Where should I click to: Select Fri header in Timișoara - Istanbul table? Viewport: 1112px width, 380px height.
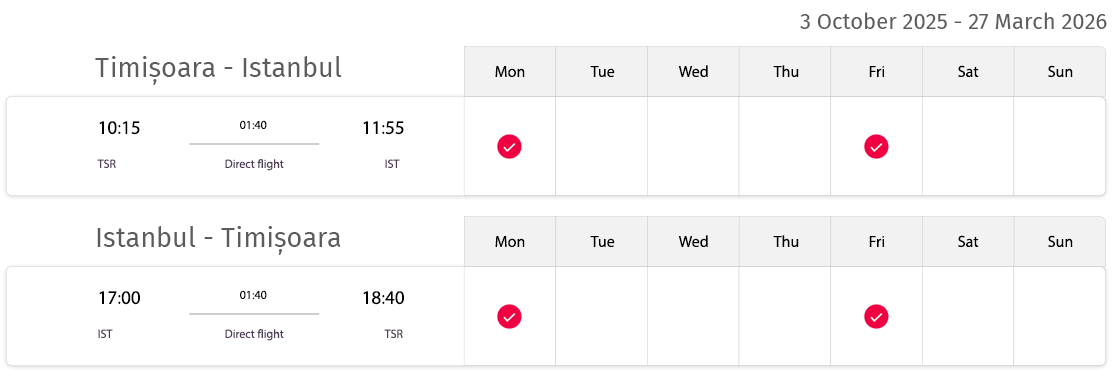877,72
